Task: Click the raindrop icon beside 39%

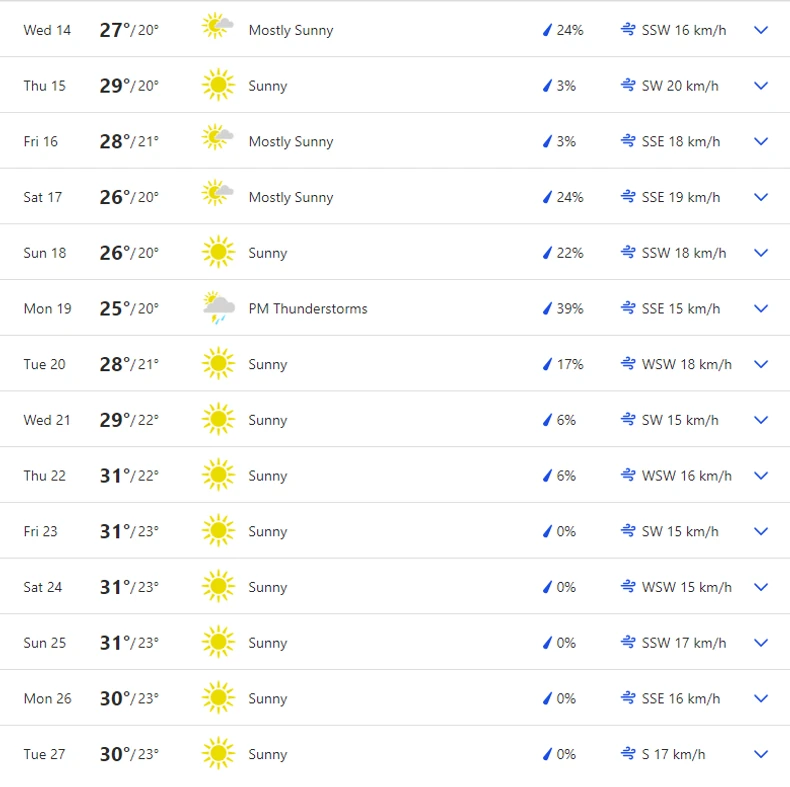Action: pos(547,309)
